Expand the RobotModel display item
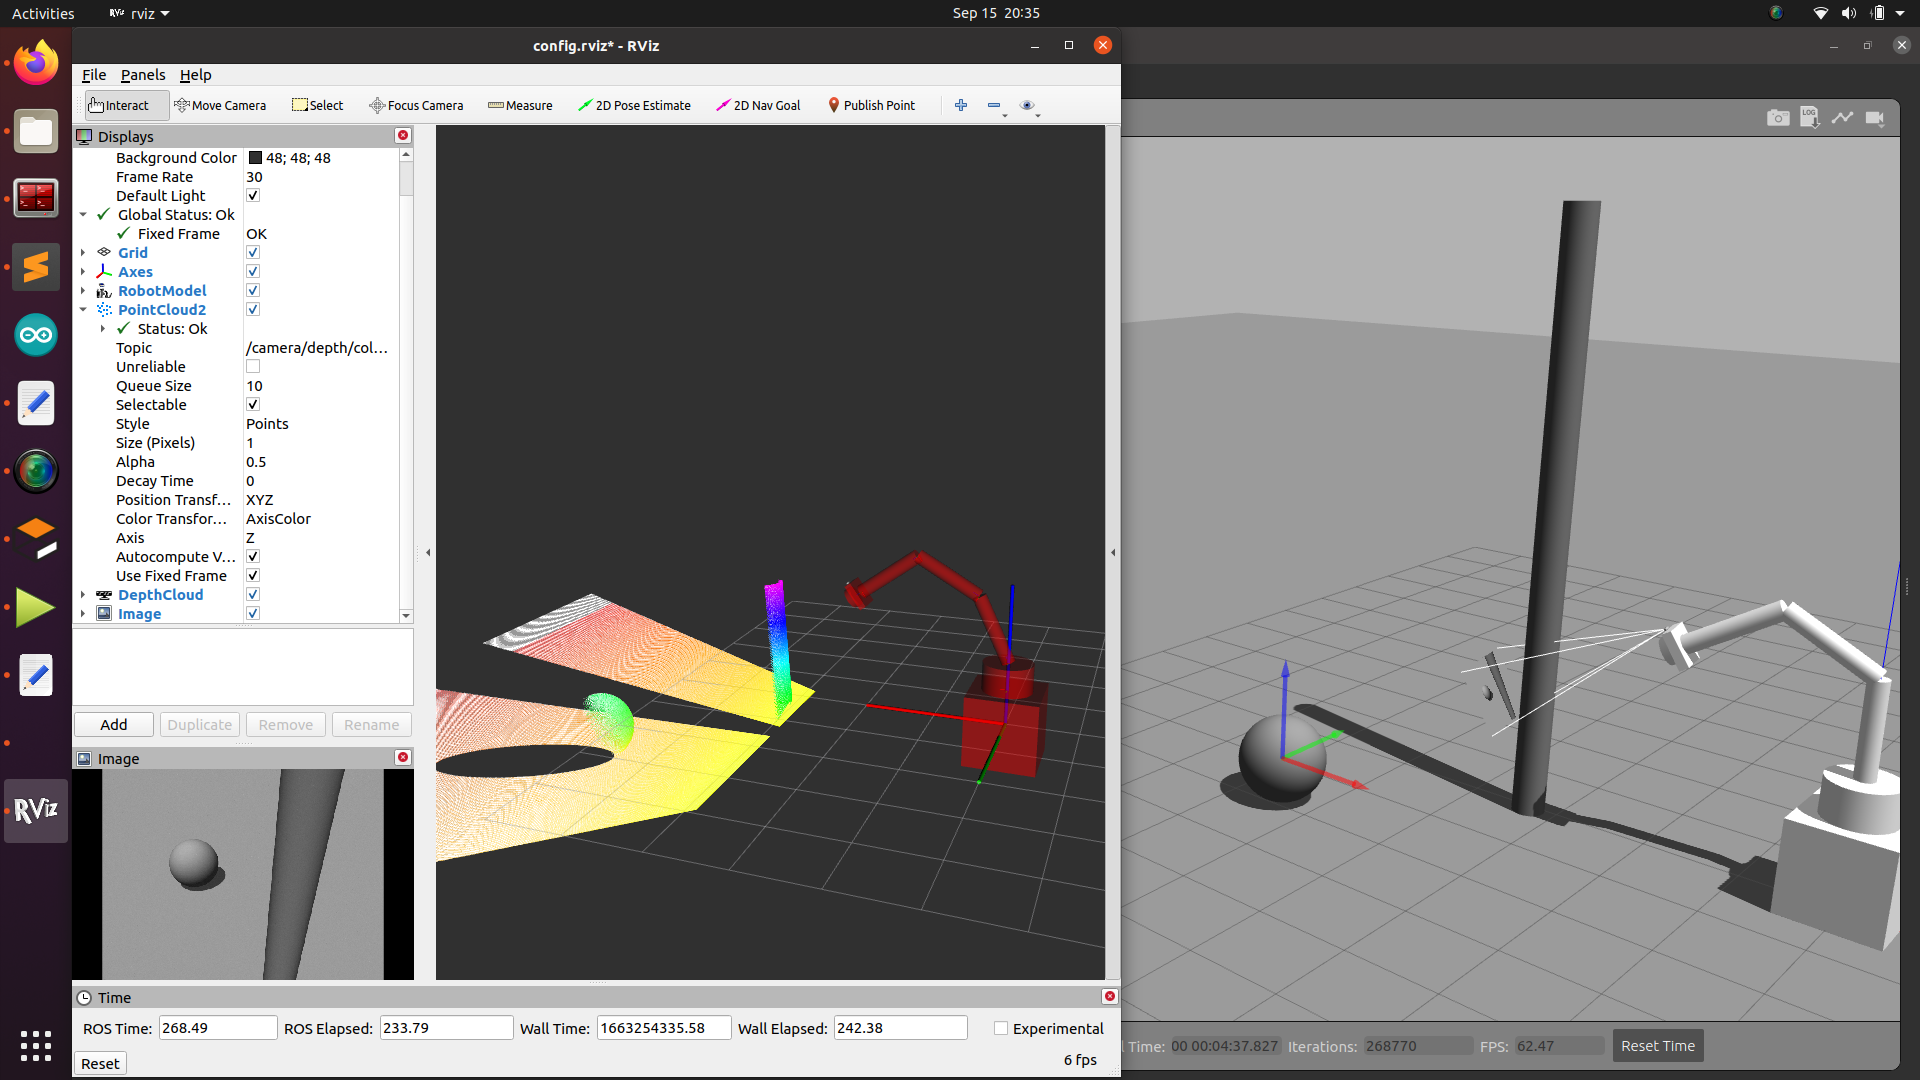This screenshot has height=1080, width=1920. pos(83,291)
